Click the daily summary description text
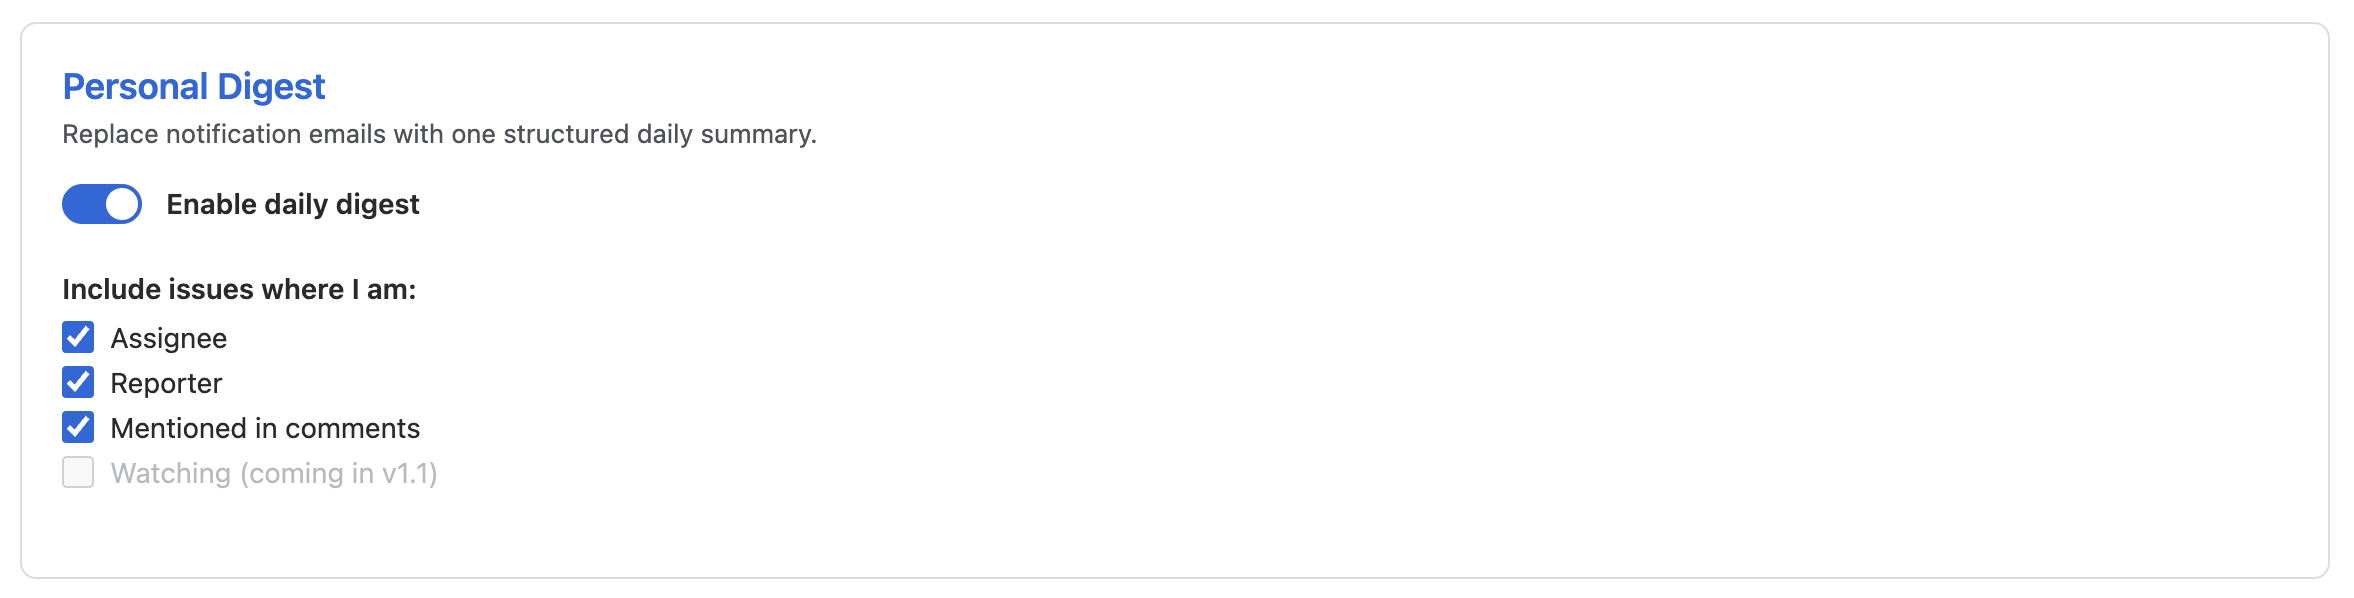Viewport: 2354px width, 598px height. tap(439, 134)
